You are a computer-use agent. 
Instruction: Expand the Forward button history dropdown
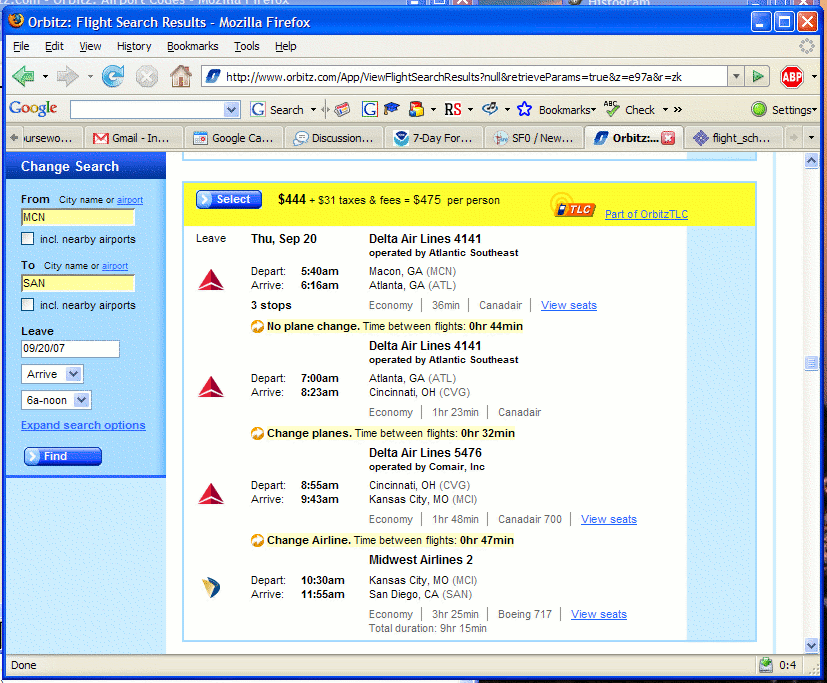[x=90, y=77]
